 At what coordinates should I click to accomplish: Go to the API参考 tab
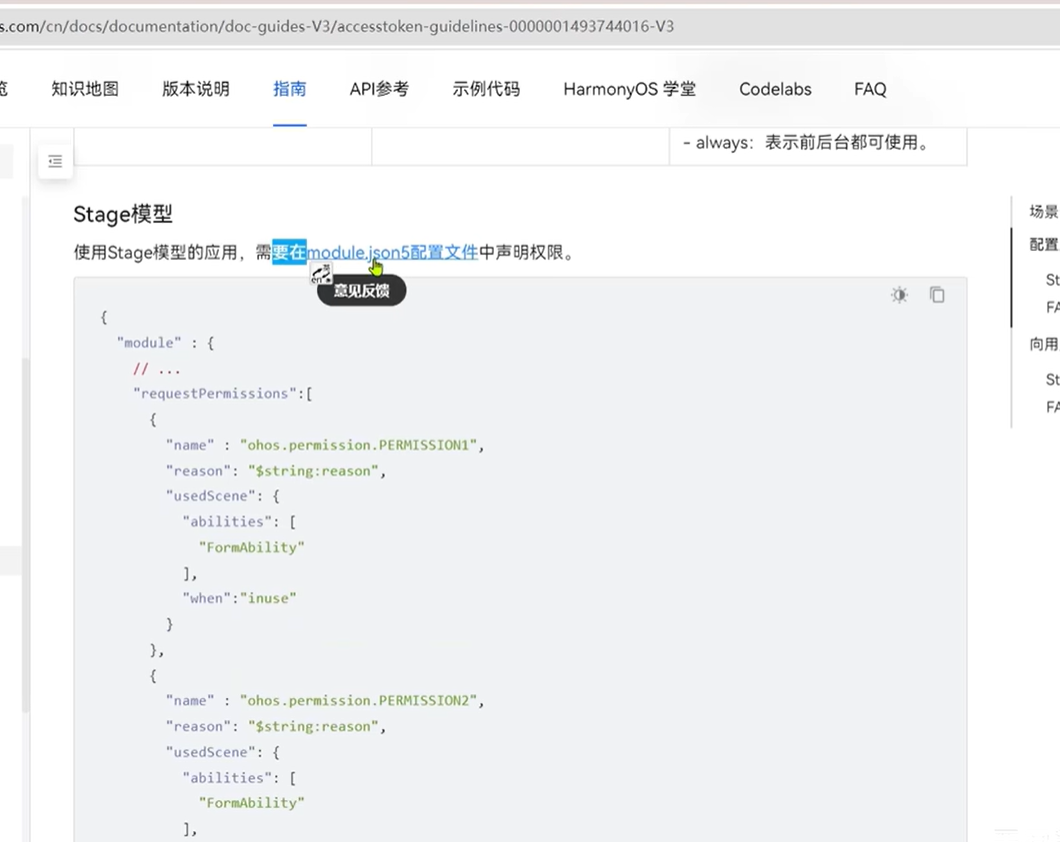379,89
